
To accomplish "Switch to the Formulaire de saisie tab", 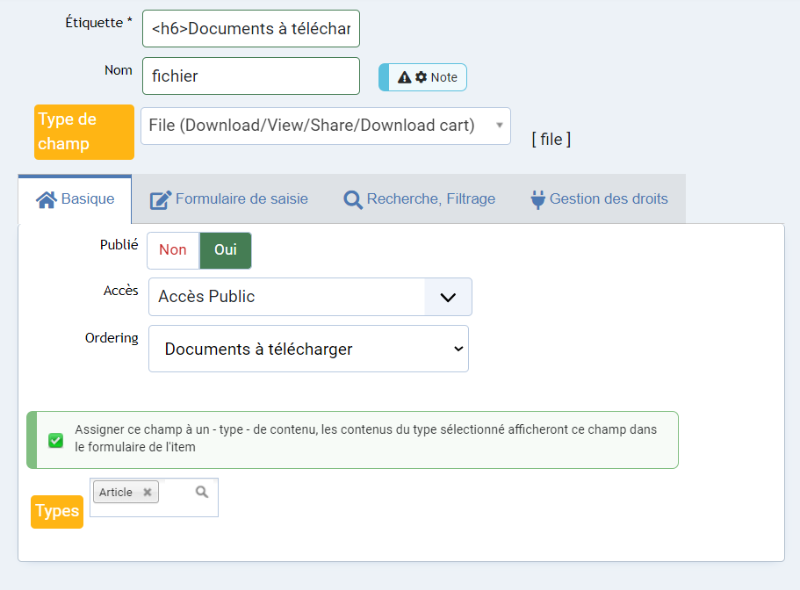I will click(x=229, y=199).
